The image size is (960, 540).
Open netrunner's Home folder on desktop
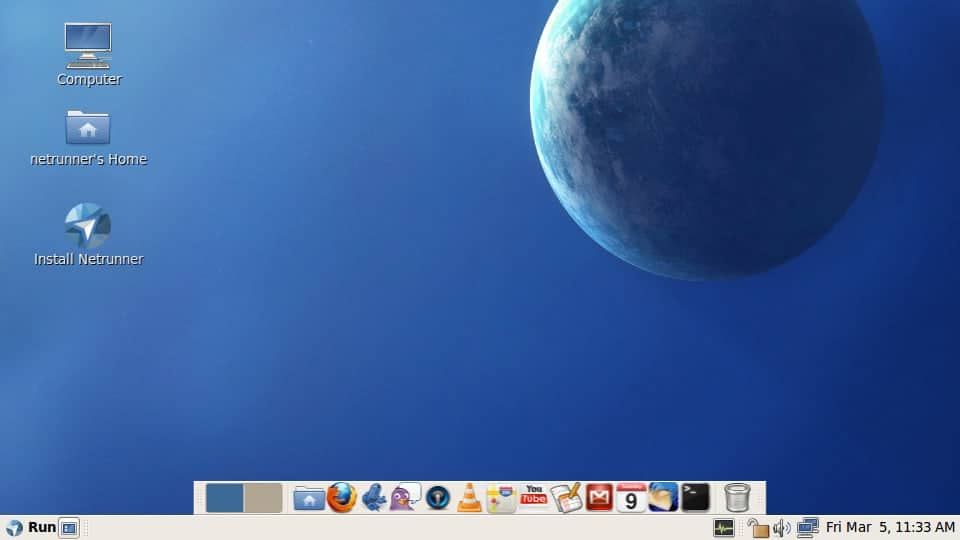coord(88,127)
